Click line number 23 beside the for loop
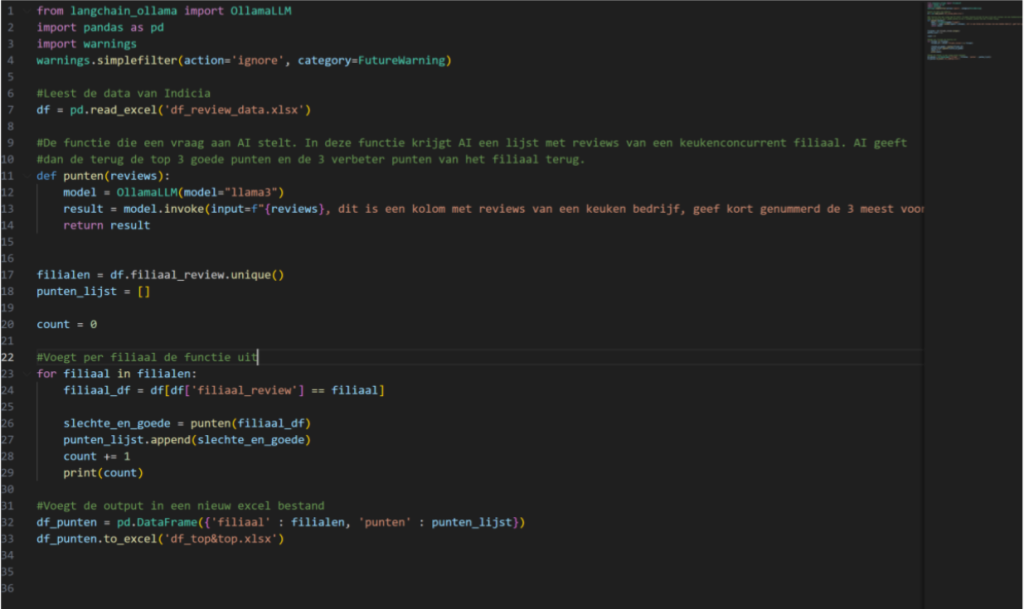 pyautogui.click(x=9, y=373)
